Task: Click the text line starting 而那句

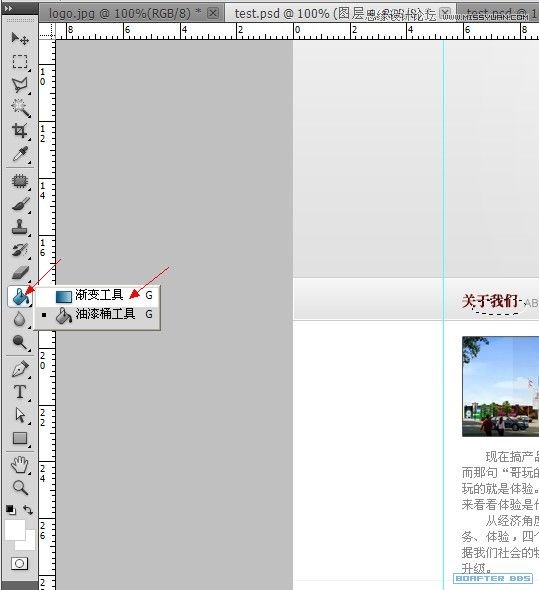Action: [500, 472]
